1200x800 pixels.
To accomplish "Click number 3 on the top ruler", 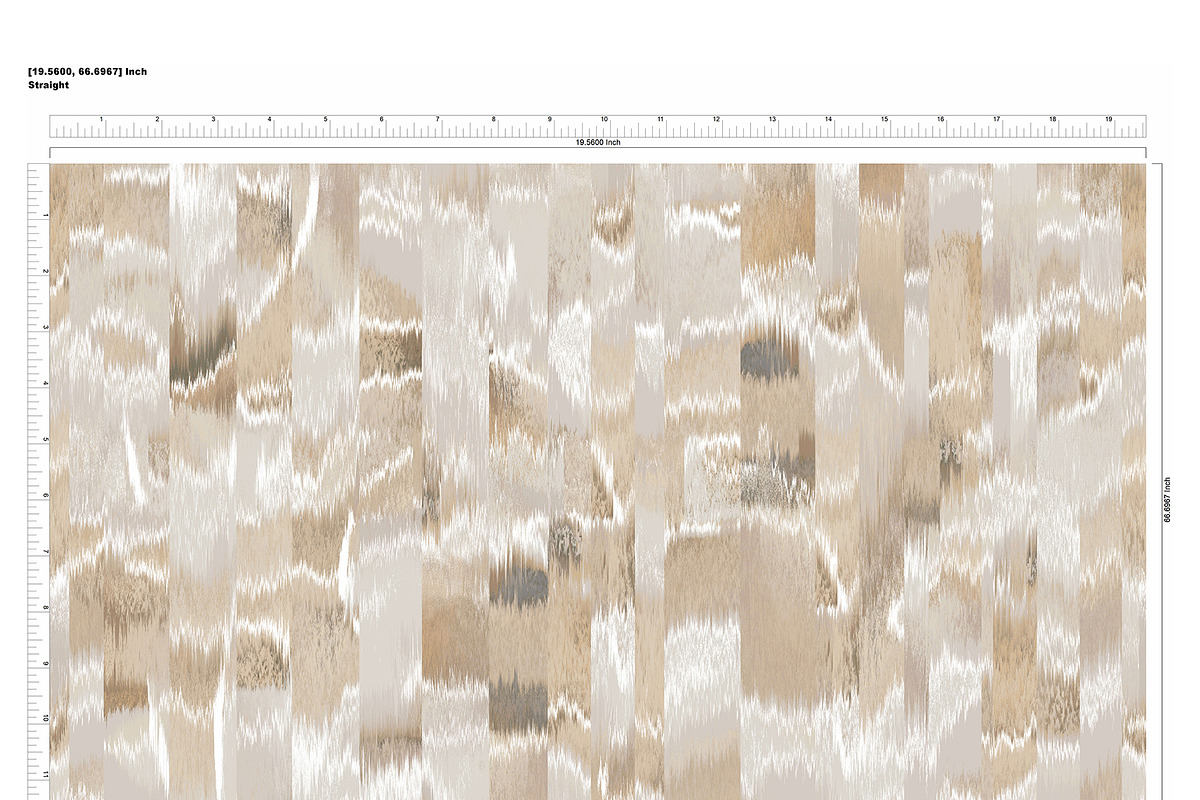I will click(x=213, y=120).
